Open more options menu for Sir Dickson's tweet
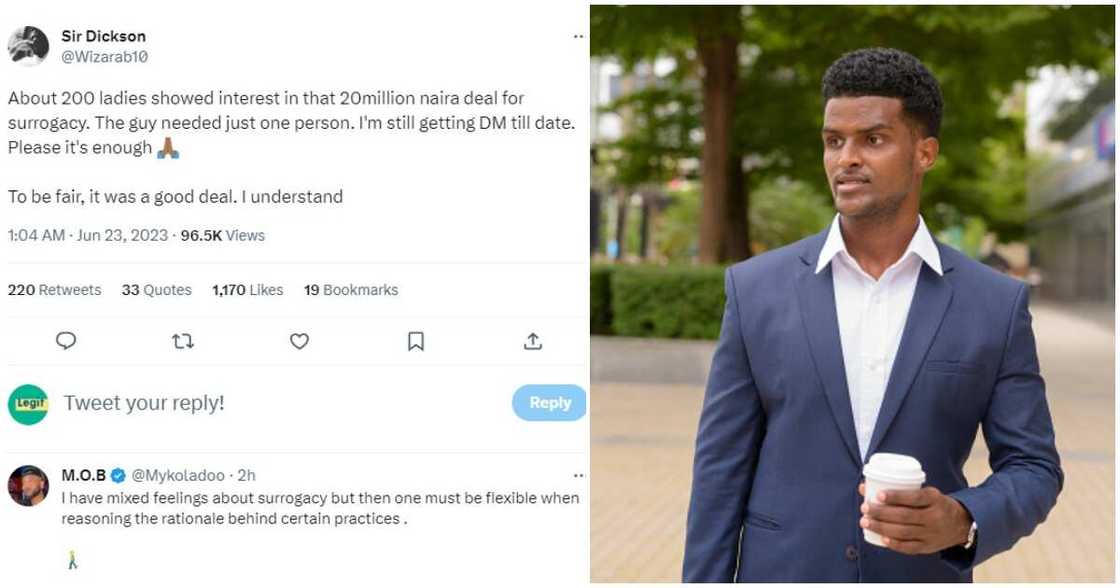Image resolution: width=1120 pixels, height=588 pixels. 578,37
